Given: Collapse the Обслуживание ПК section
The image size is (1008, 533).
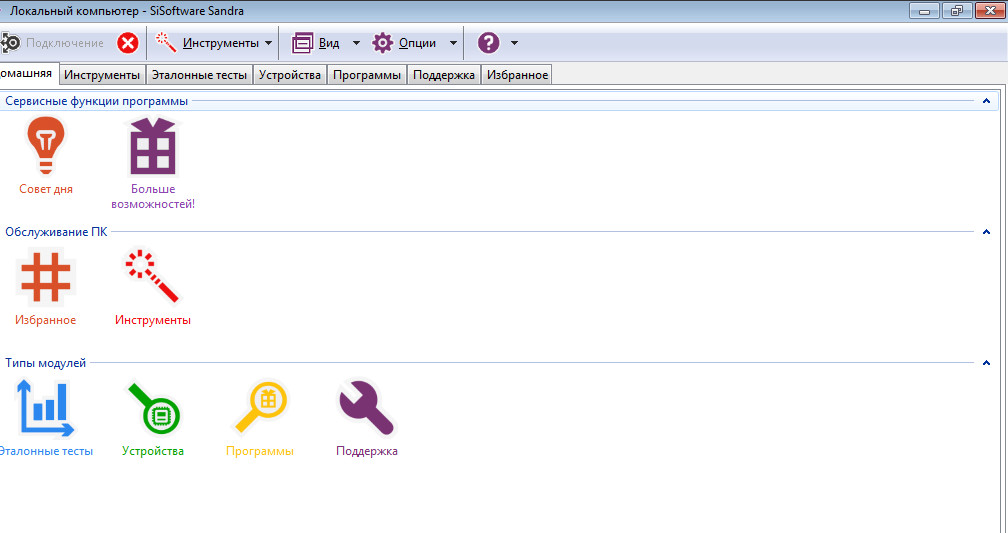Looking at the screenshot, I should [x=986, y=231].
